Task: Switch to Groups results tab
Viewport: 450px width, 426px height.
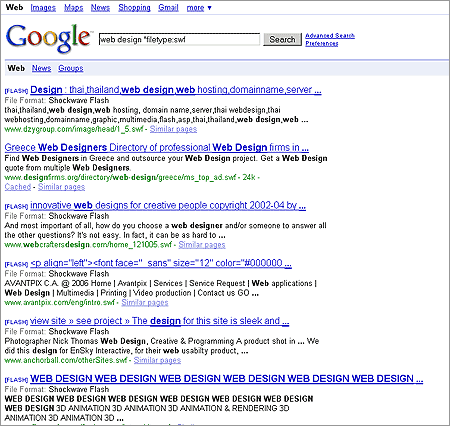Action: coord(71,68)
